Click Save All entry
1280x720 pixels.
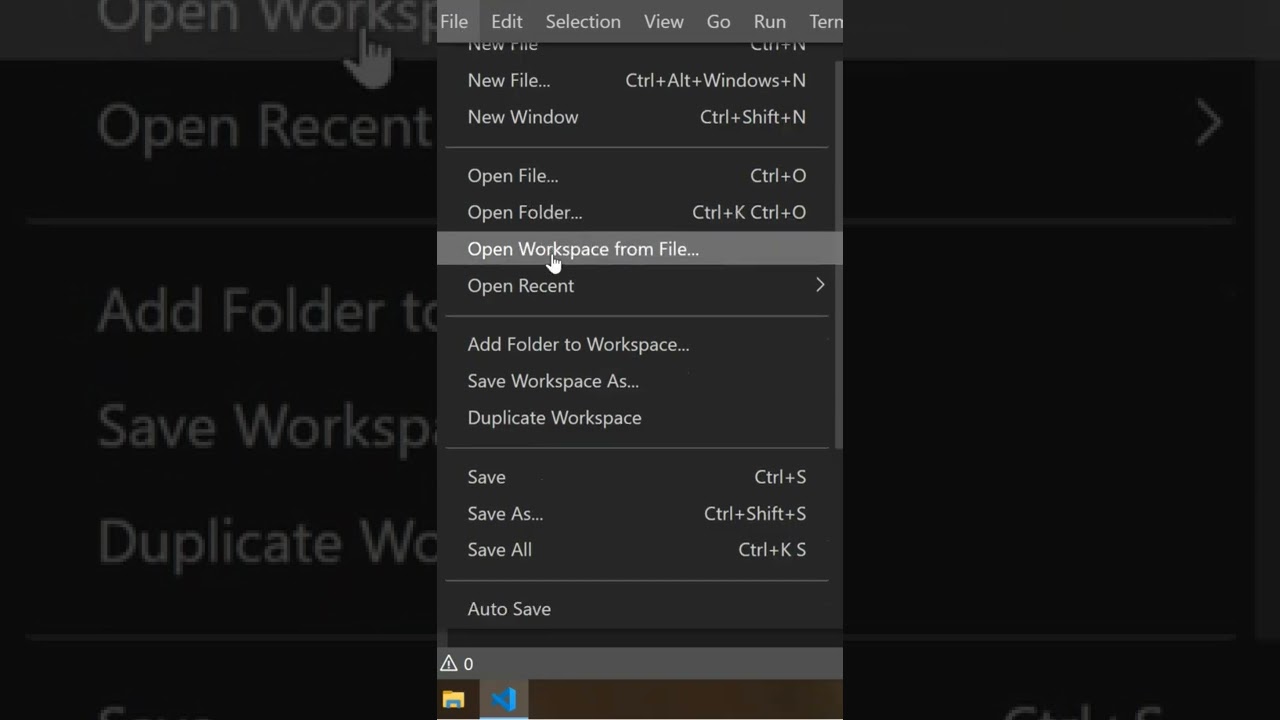pyautogui.click(x=638, y=550)
